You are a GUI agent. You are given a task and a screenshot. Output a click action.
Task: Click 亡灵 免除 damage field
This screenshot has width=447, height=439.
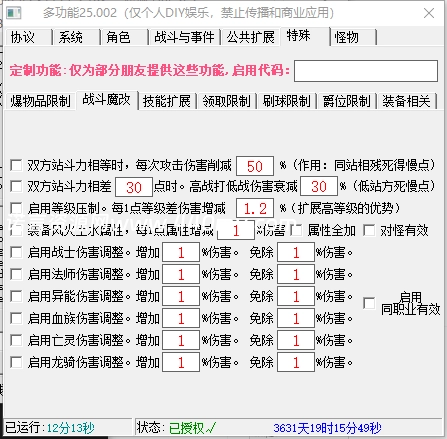[x=296, y=340]
